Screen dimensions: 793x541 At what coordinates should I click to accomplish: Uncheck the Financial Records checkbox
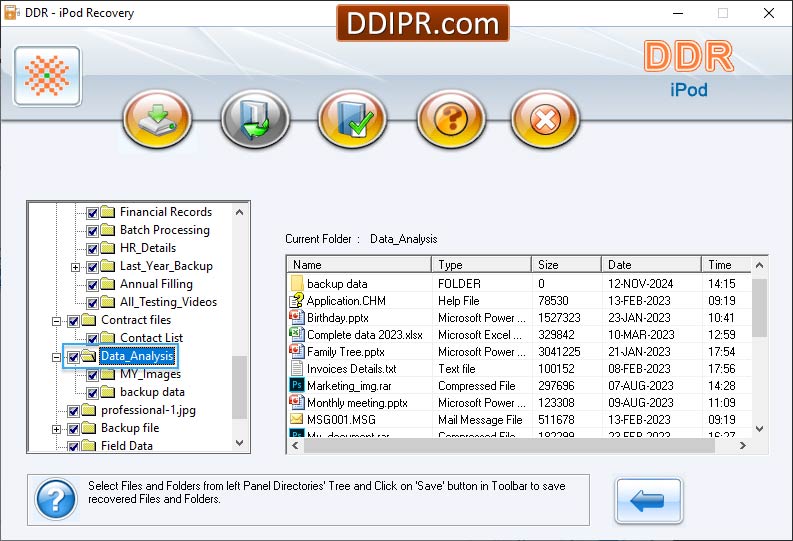point(92,213)
